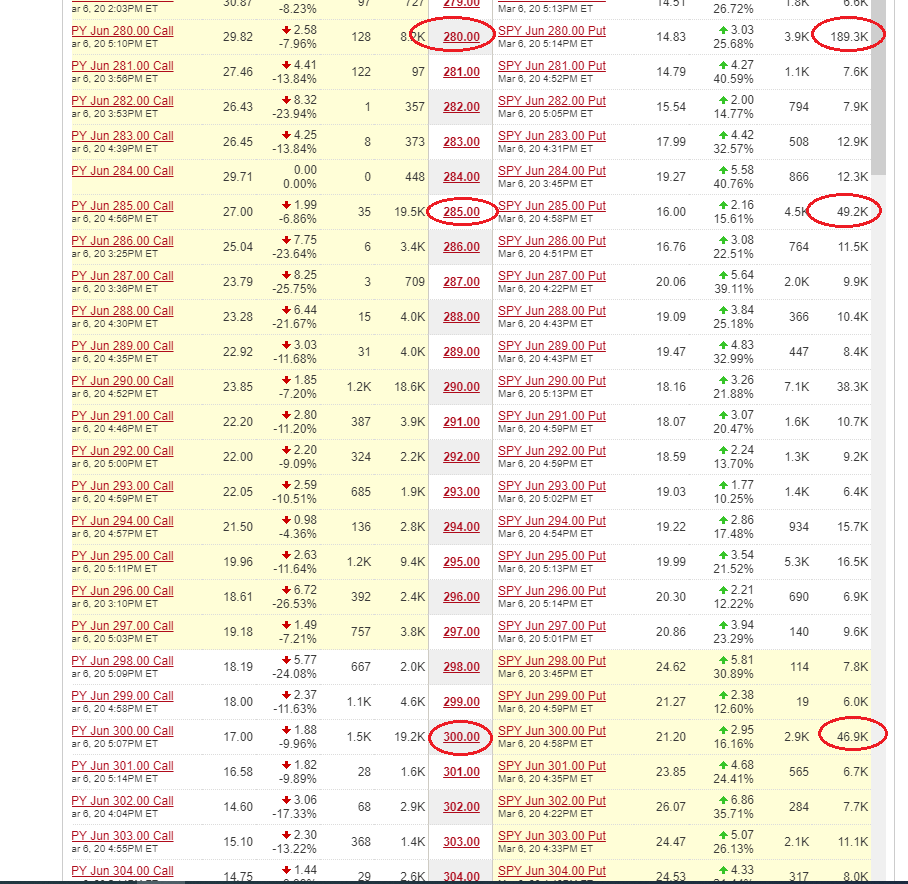The width and height of the screenshot is (908, 884).
Task: Open the Jun 287.00 Call link
Action: [x=122, y=276]
